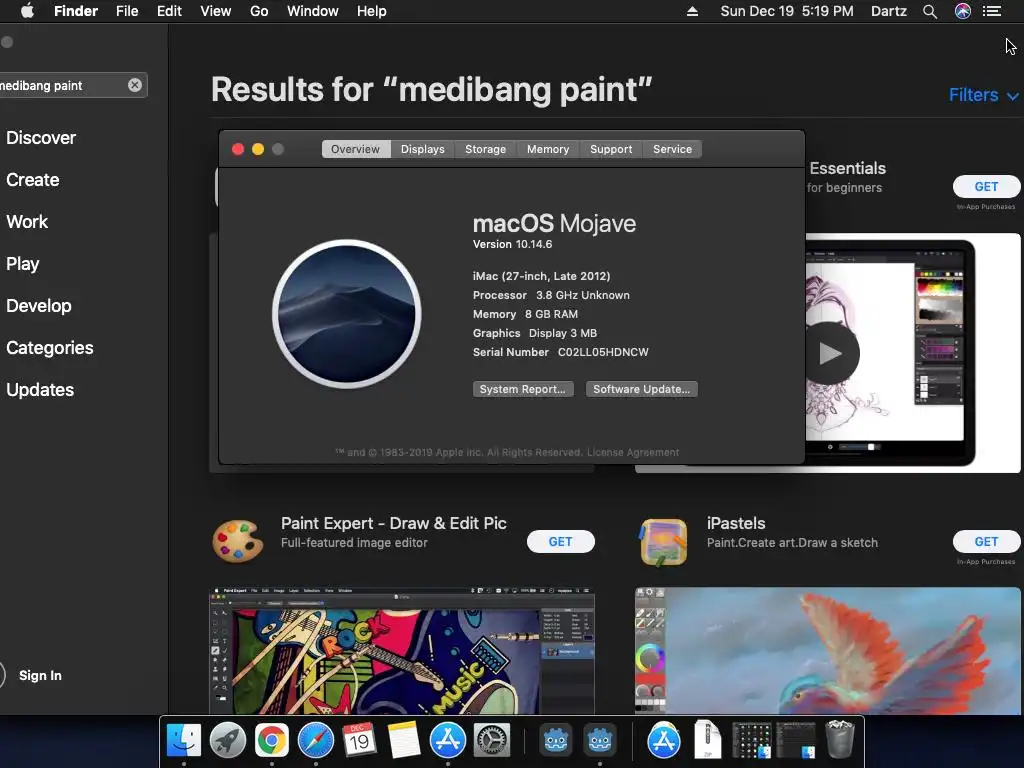Open the second Godot icon in Dock
Viewport: 1024px width, 768px height.
pyautogui.click(x=599, y=741)
